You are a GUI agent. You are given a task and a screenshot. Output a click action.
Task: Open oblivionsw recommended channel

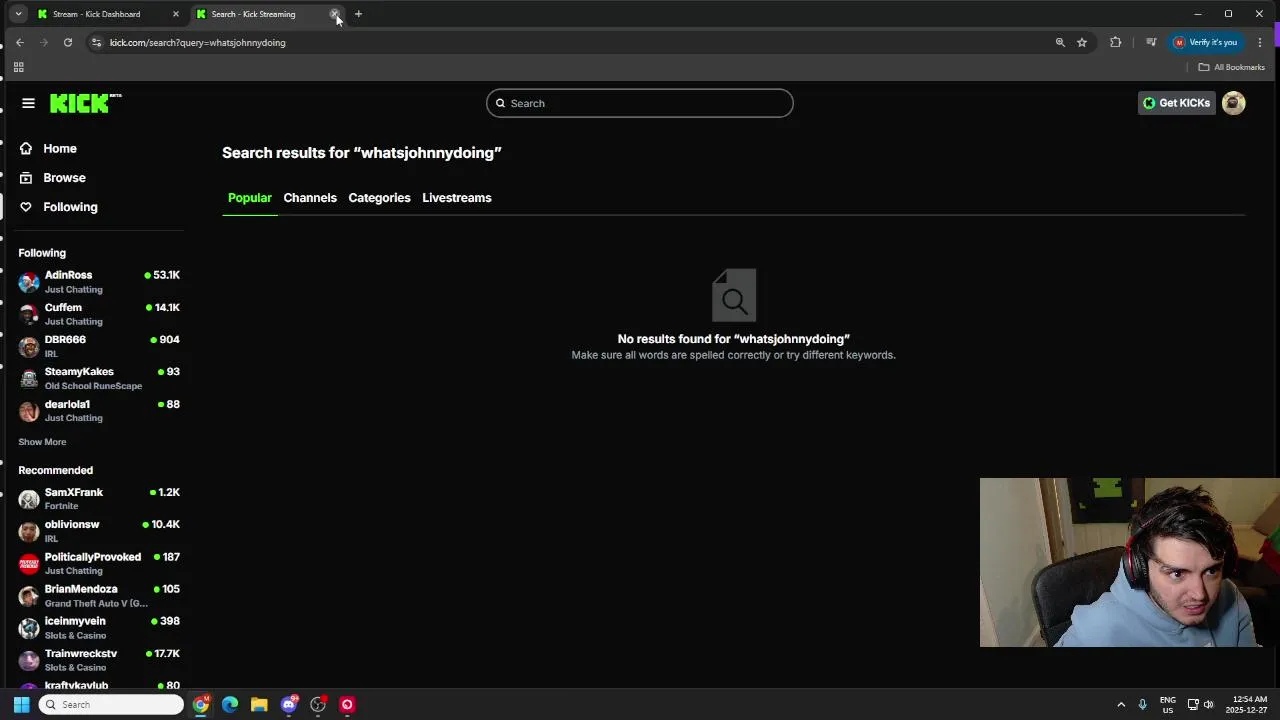pos(99,531)
